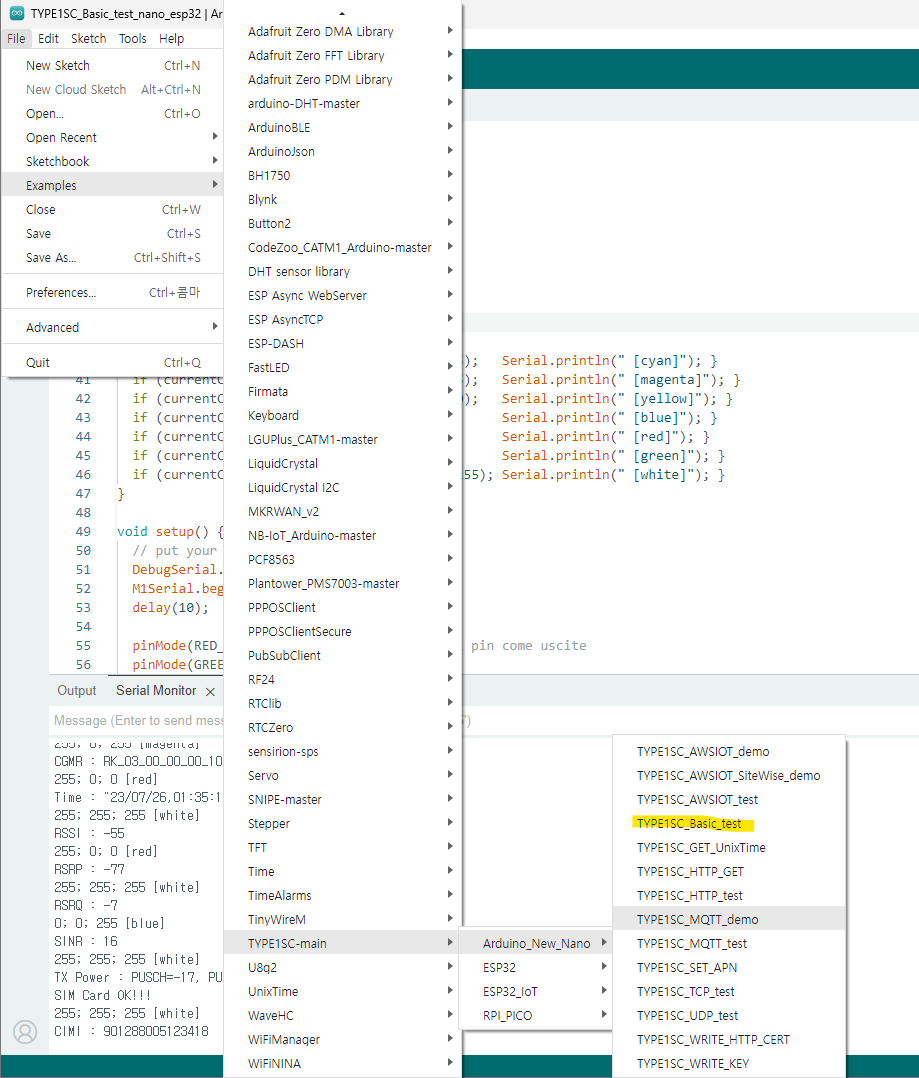Screen dimensions: 919x1078
Task: Select Save As... menu entry
Action: pos(113,258)
